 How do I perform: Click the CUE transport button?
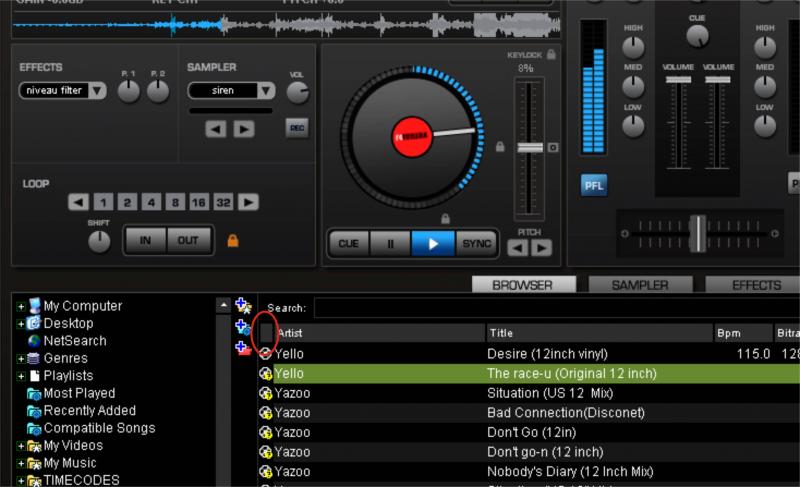348,244
